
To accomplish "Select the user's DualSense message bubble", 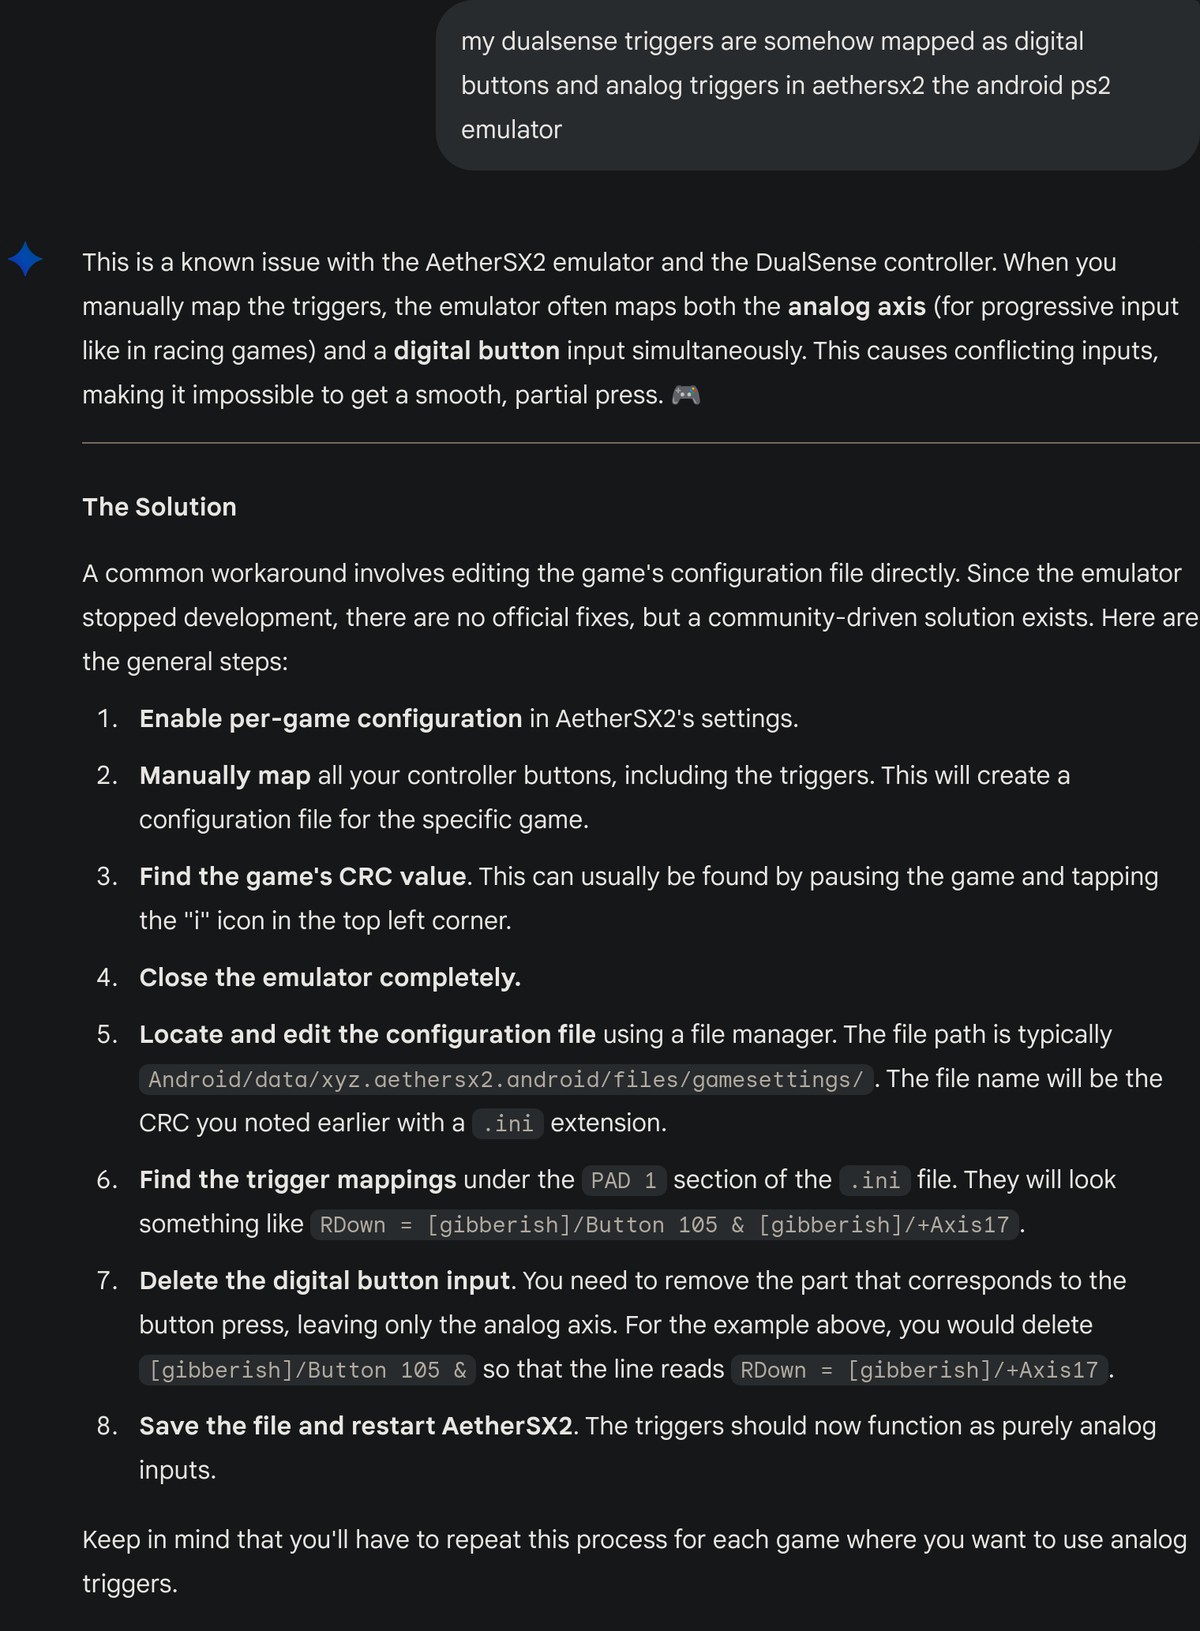I will 817,85.
